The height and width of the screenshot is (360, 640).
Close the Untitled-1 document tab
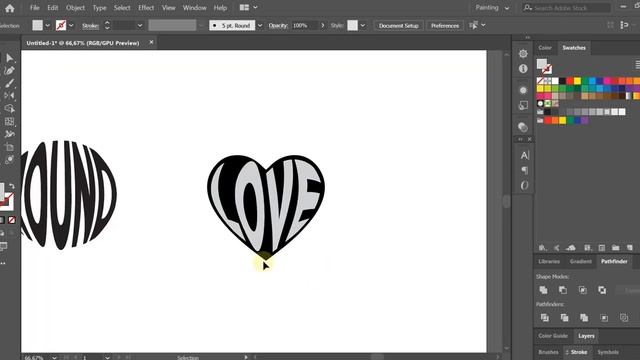[x=151, y=42]
